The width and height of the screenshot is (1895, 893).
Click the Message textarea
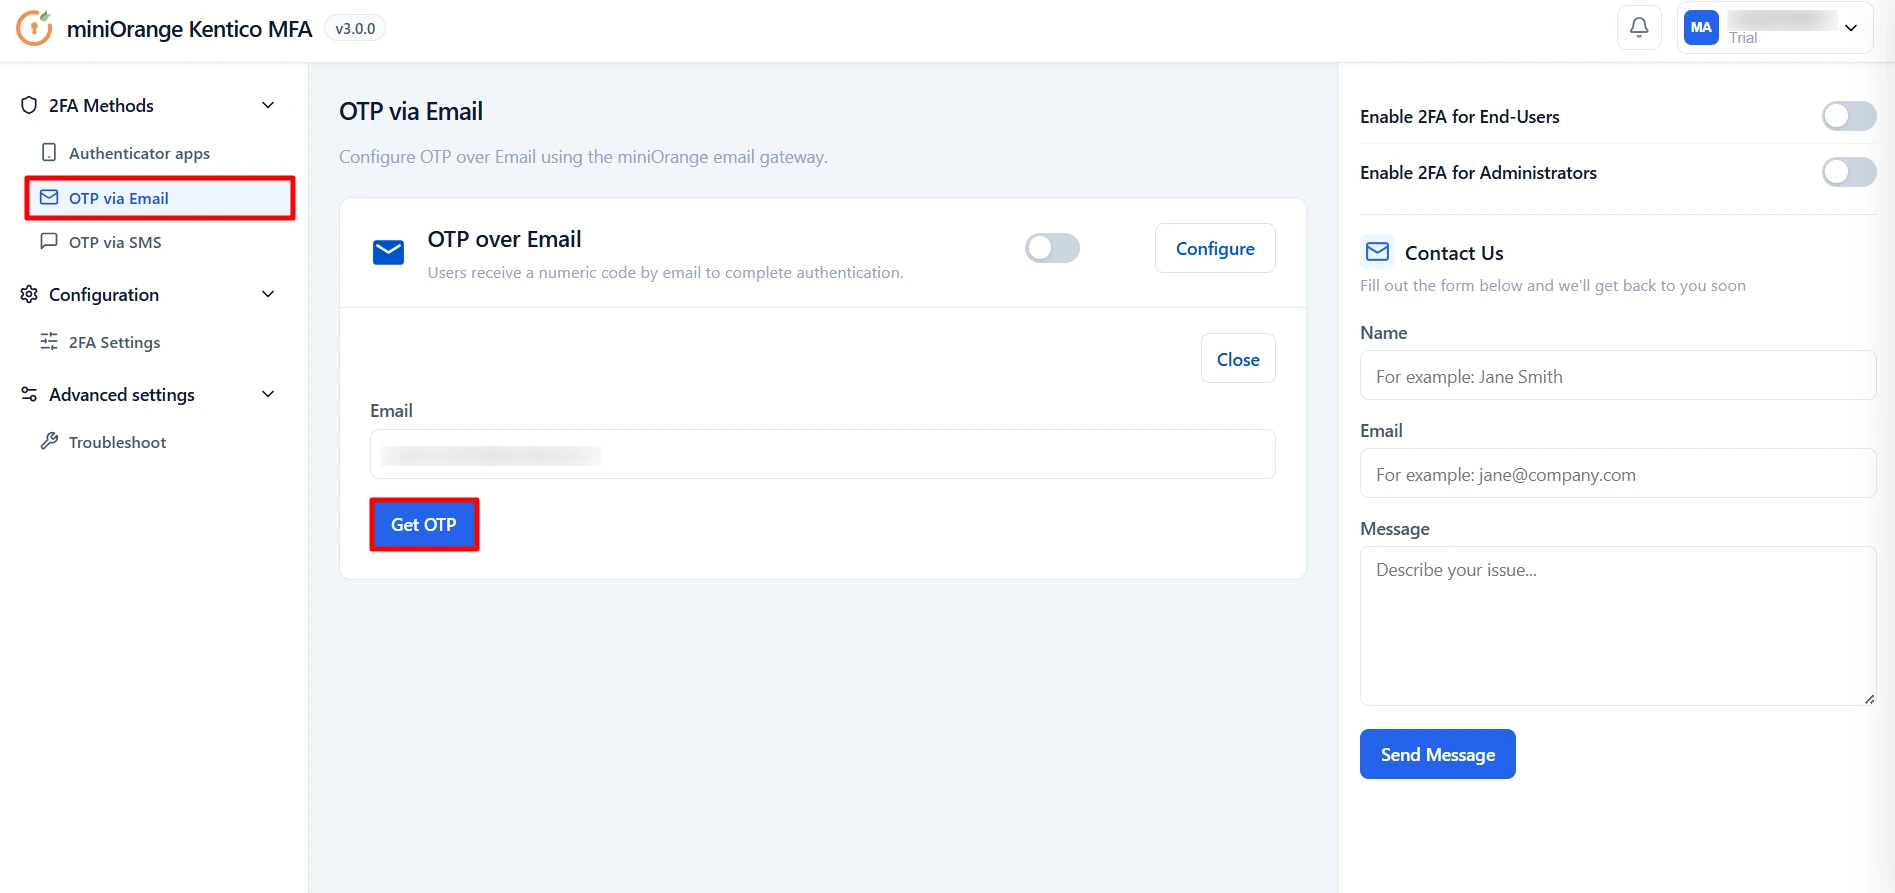point(1618,626)
